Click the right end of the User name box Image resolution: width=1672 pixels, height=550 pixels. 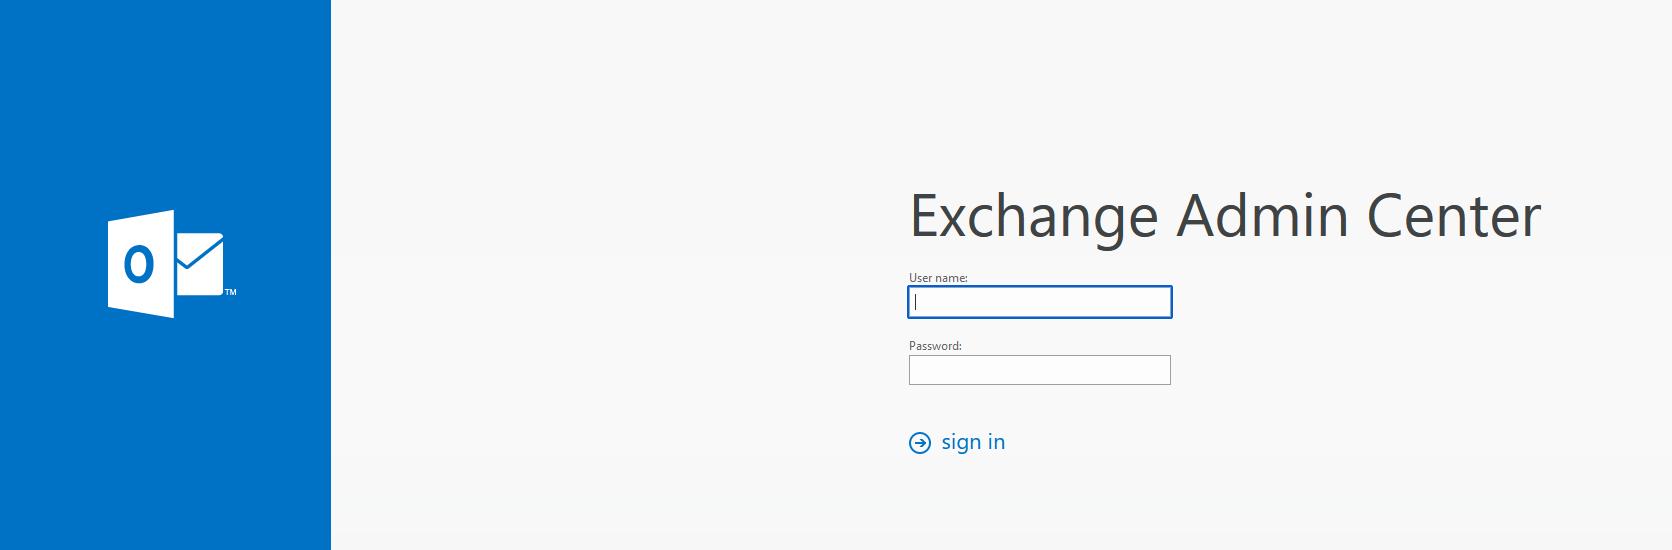click(1160, 302)
